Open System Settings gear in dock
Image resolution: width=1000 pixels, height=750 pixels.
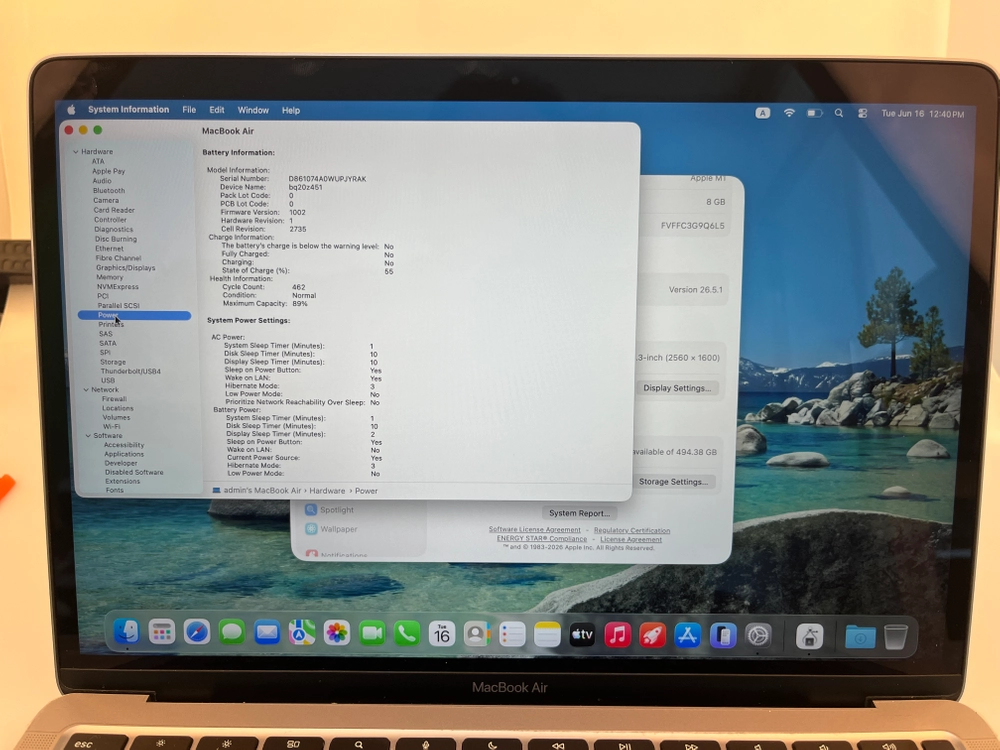[758, 636]
